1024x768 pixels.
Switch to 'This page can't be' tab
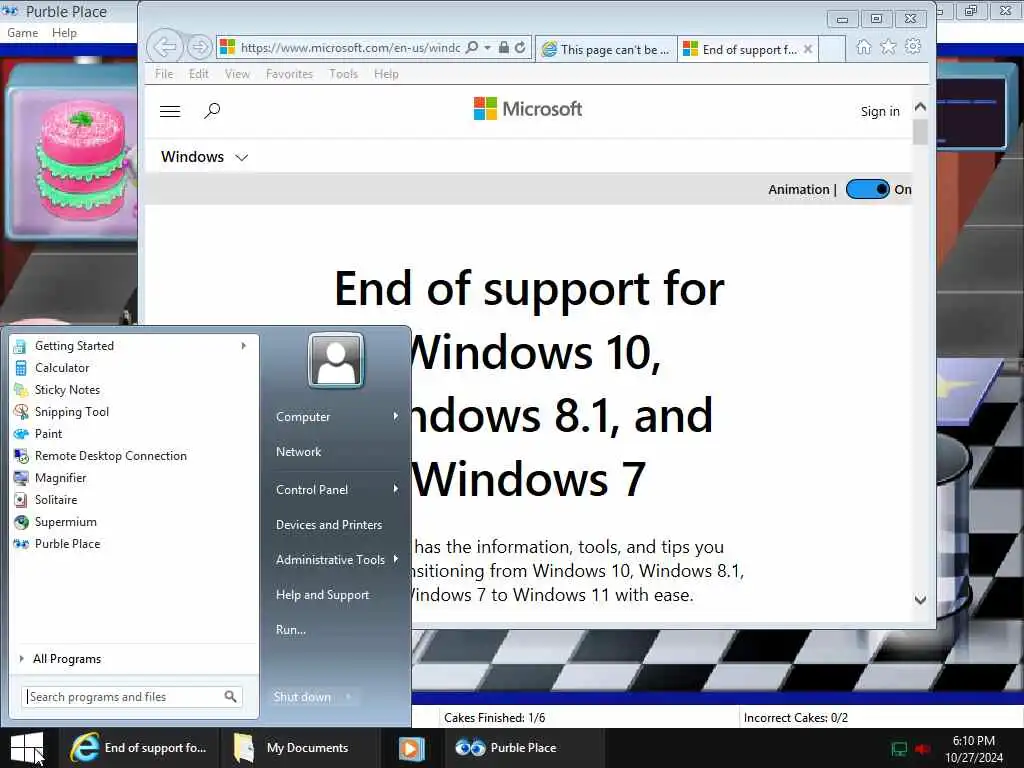click(606, 50)
